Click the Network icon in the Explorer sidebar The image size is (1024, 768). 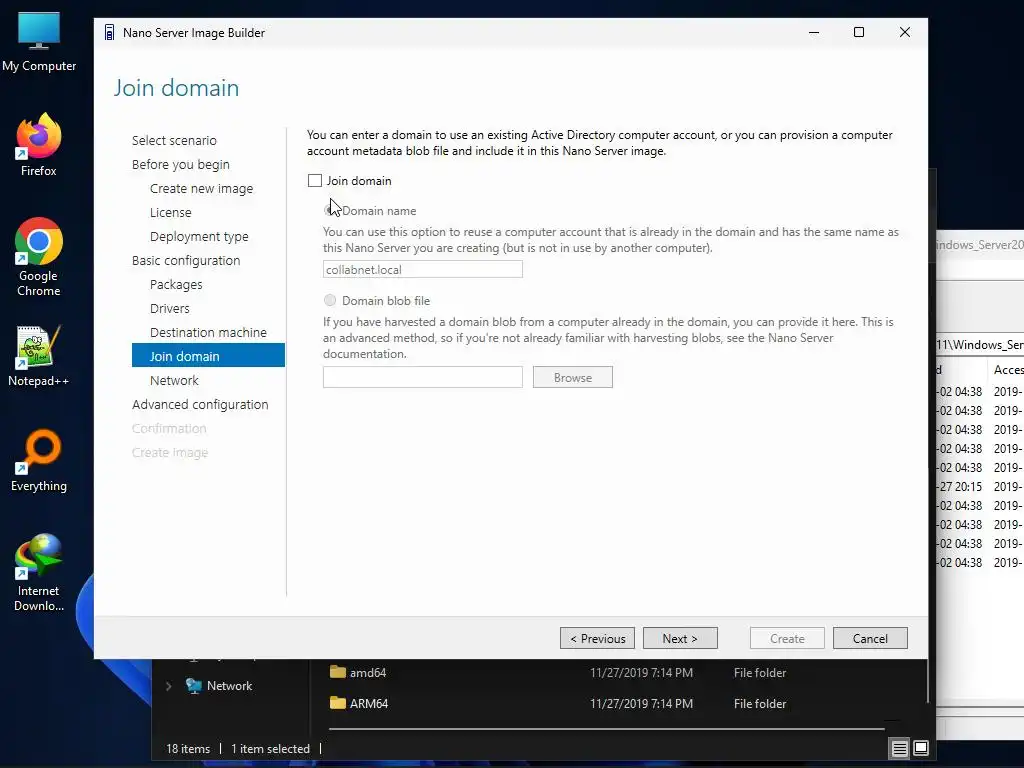click(193, 686)
